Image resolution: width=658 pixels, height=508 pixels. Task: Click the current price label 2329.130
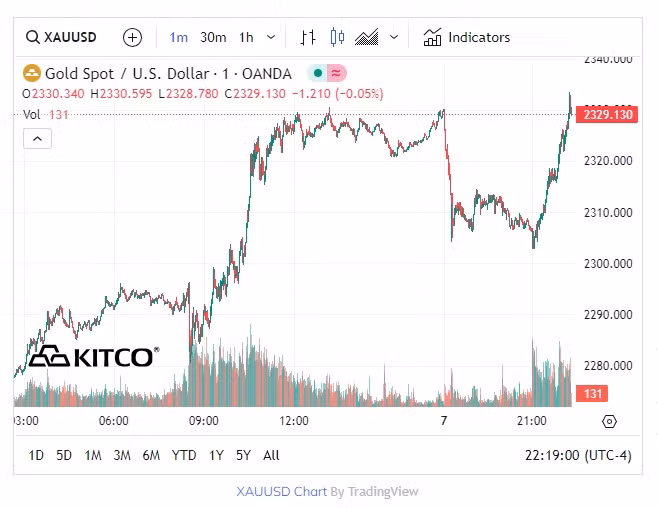[607, 115]
